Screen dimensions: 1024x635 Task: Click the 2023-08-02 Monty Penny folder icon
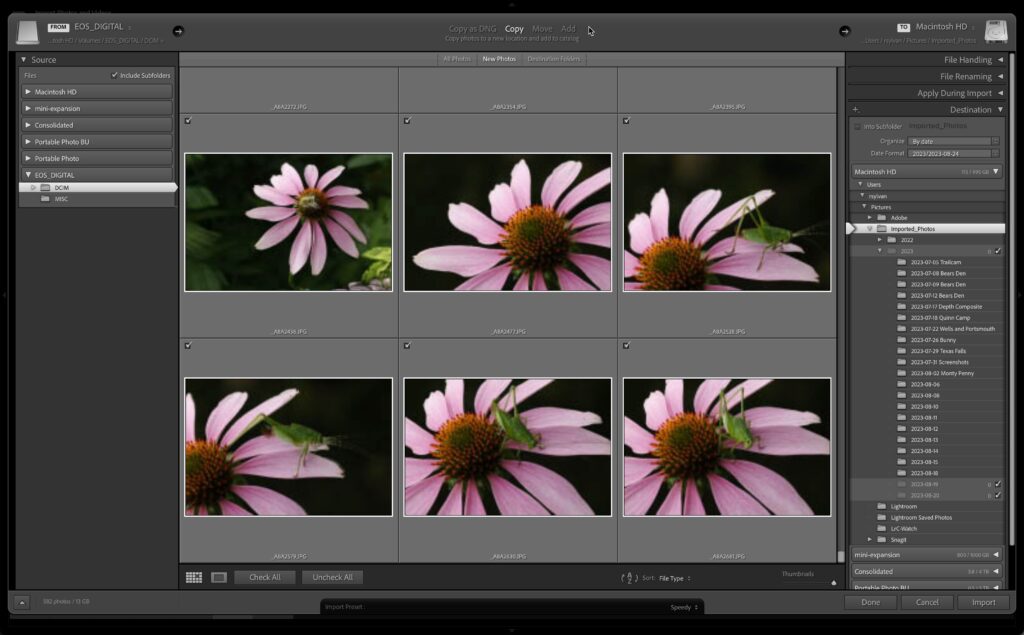(x=902, y=373)
